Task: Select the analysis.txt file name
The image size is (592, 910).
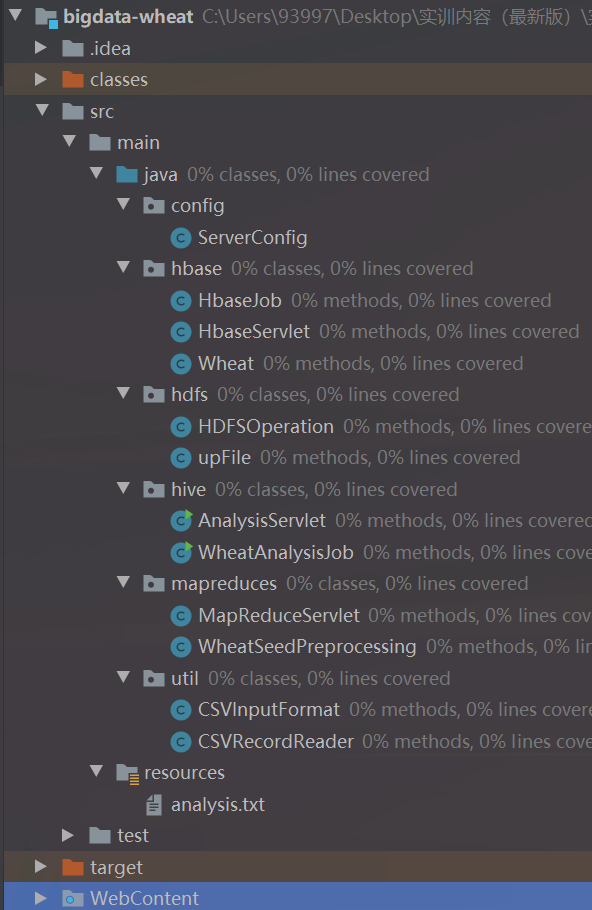Action: (218, 805)
